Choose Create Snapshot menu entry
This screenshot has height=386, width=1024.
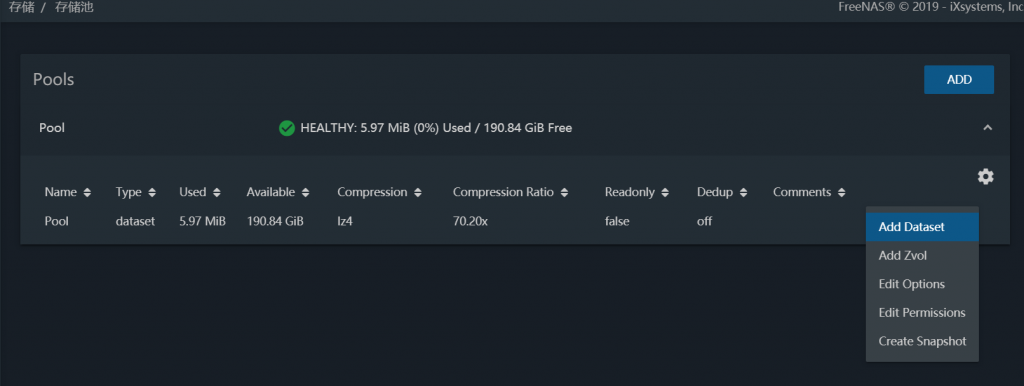pyautogui.click(x=922, y=341)
